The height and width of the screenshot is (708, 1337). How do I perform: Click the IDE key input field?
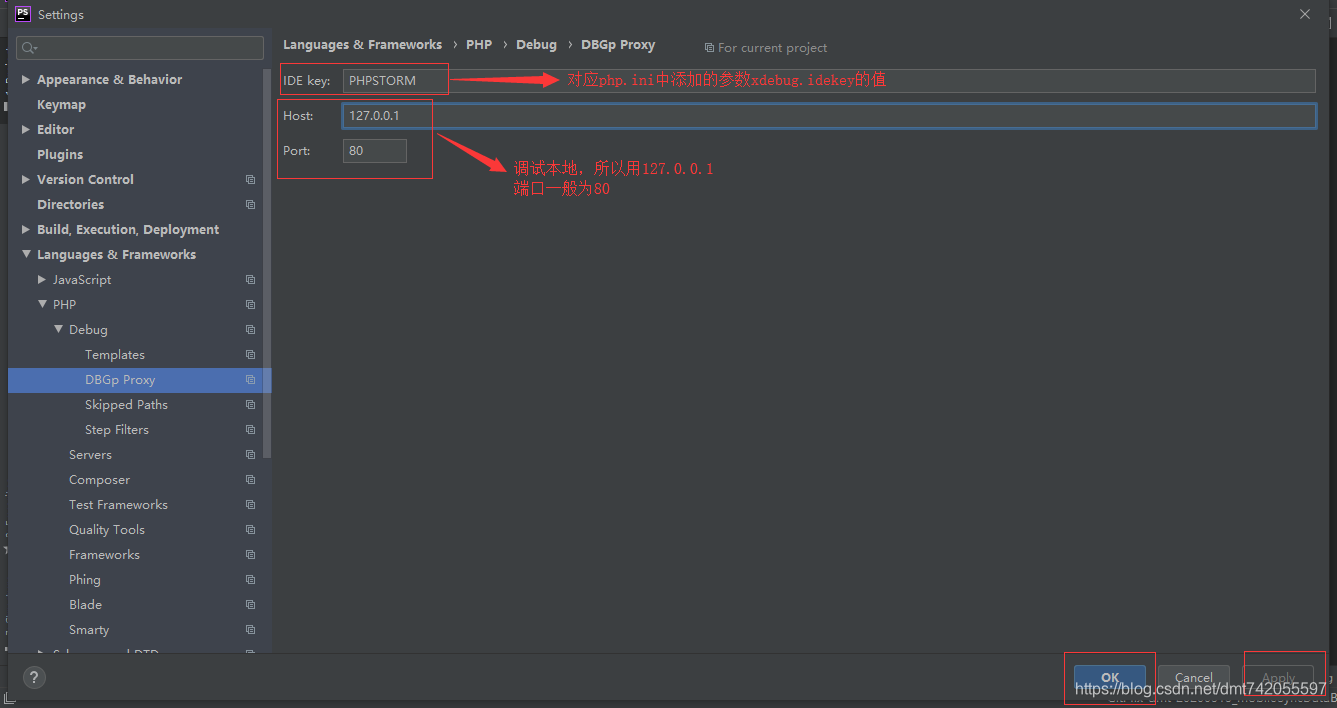(829, 80)
